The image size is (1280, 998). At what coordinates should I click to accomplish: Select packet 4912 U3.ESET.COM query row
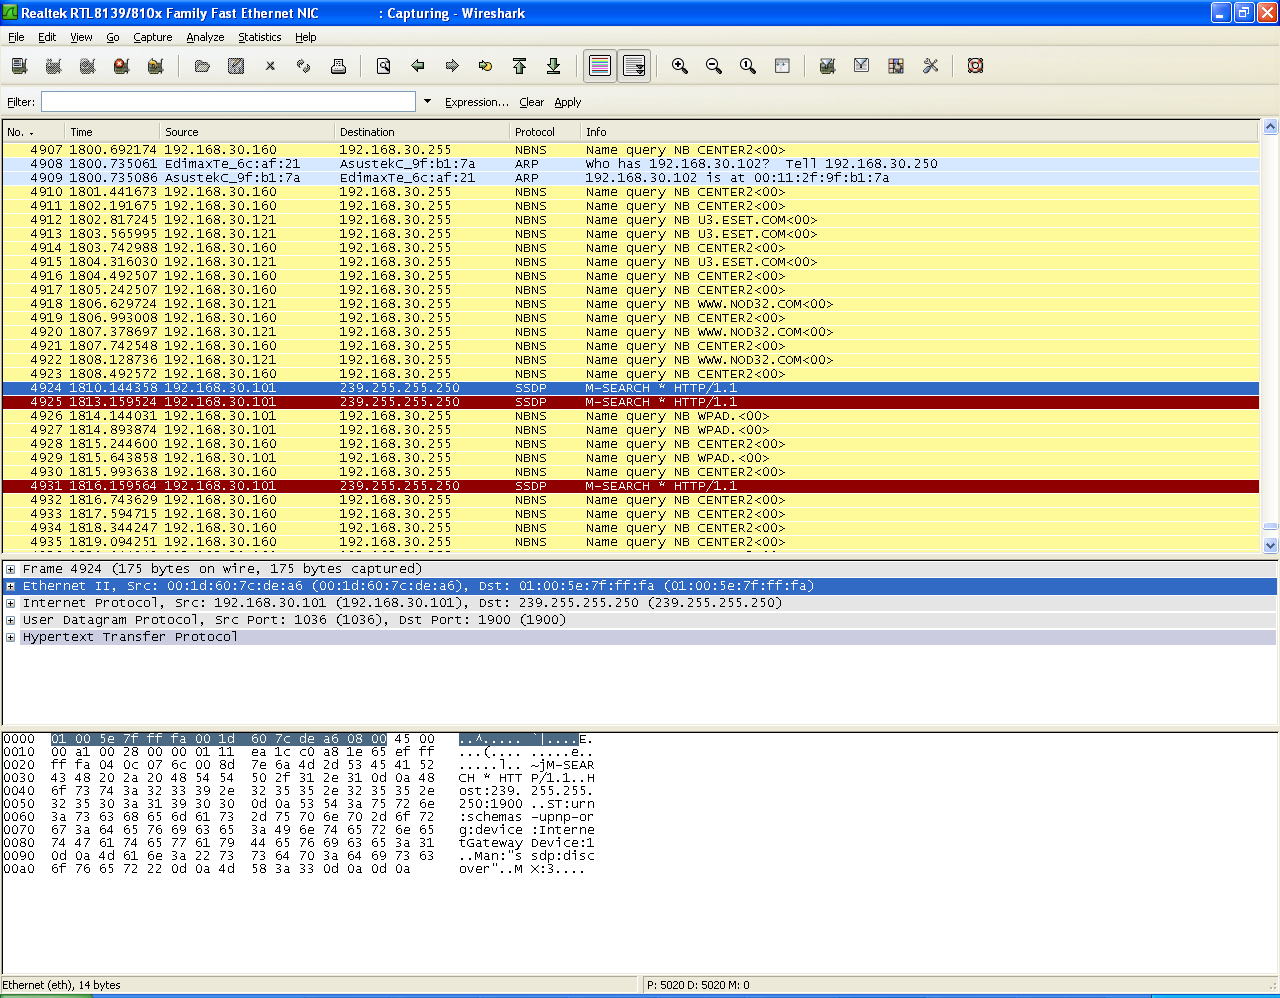coord(630,220)
